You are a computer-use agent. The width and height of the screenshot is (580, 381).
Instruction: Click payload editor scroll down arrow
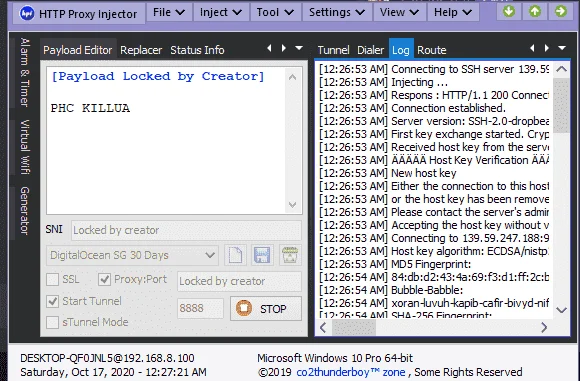coord(292,205)
